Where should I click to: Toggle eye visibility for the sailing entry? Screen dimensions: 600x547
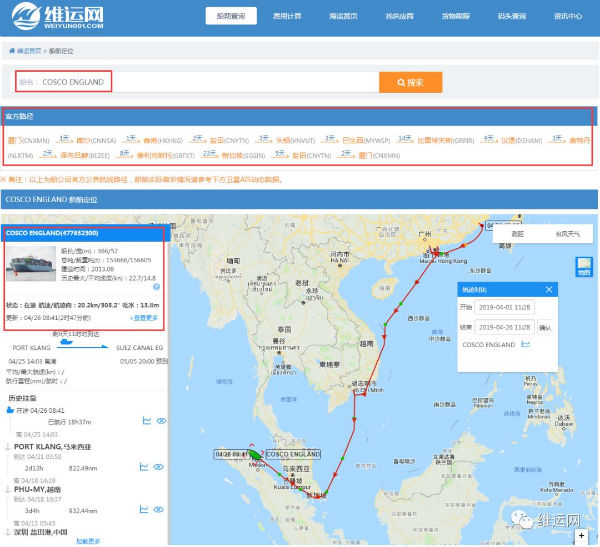point(160,421)
